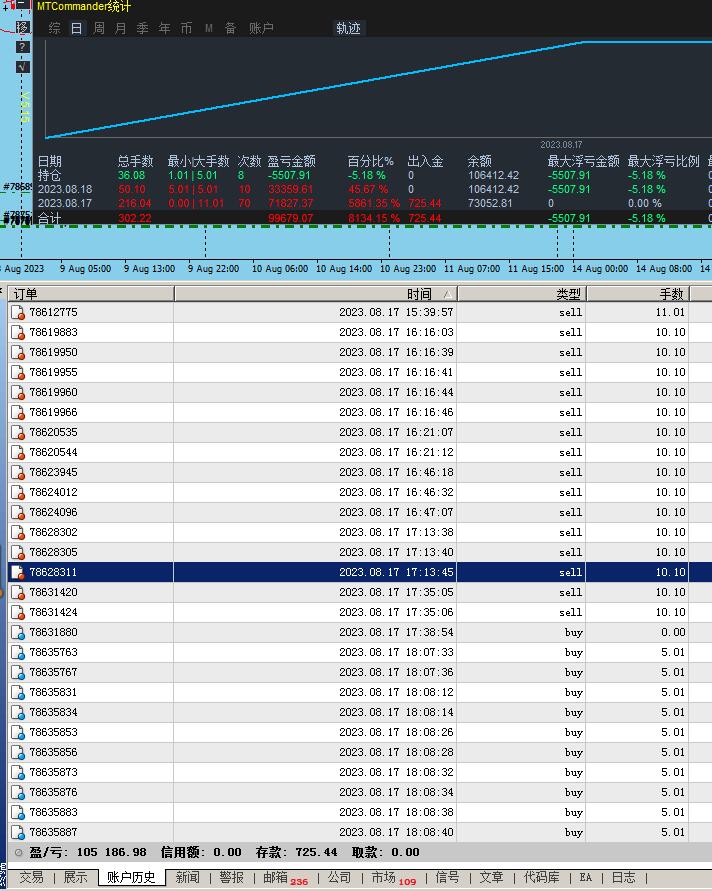Click the sort arrow in the 时间 header

pos(448,294)
